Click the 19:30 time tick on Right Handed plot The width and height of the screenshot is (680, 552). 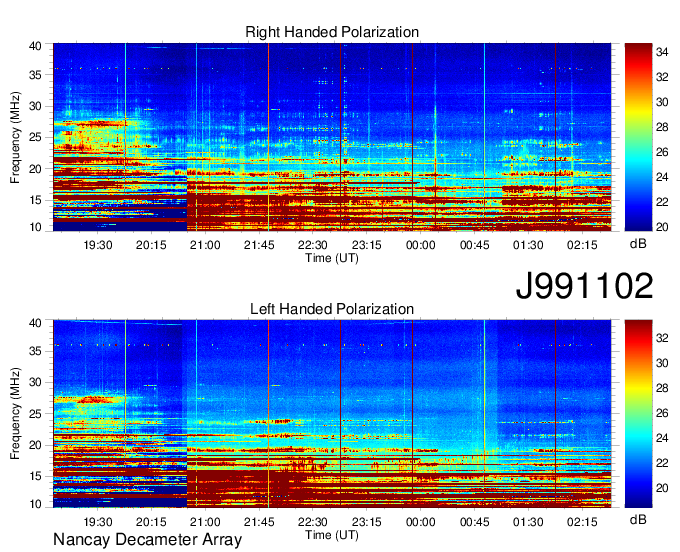pos(98,245)
